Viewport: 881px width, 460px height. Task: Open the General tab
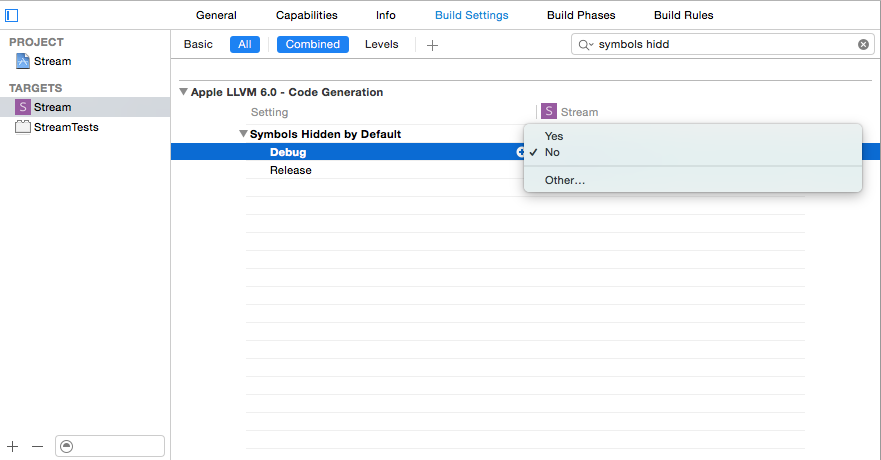pos(216,15)
